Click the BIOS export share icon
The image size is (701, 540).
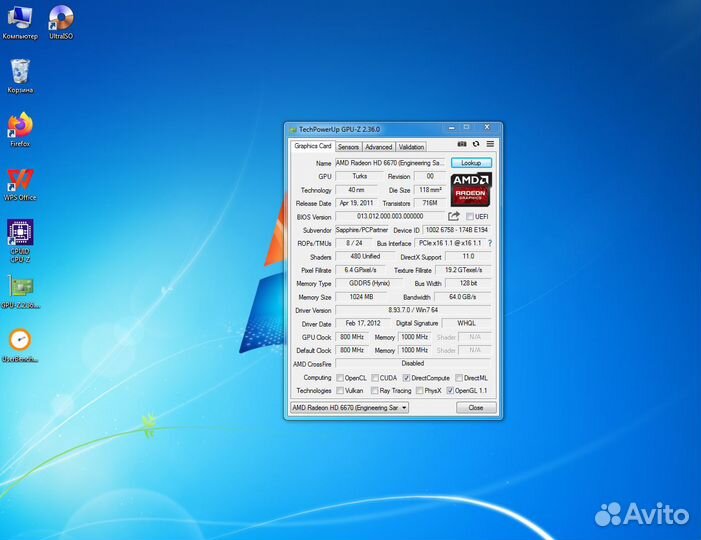pos(454,216)
